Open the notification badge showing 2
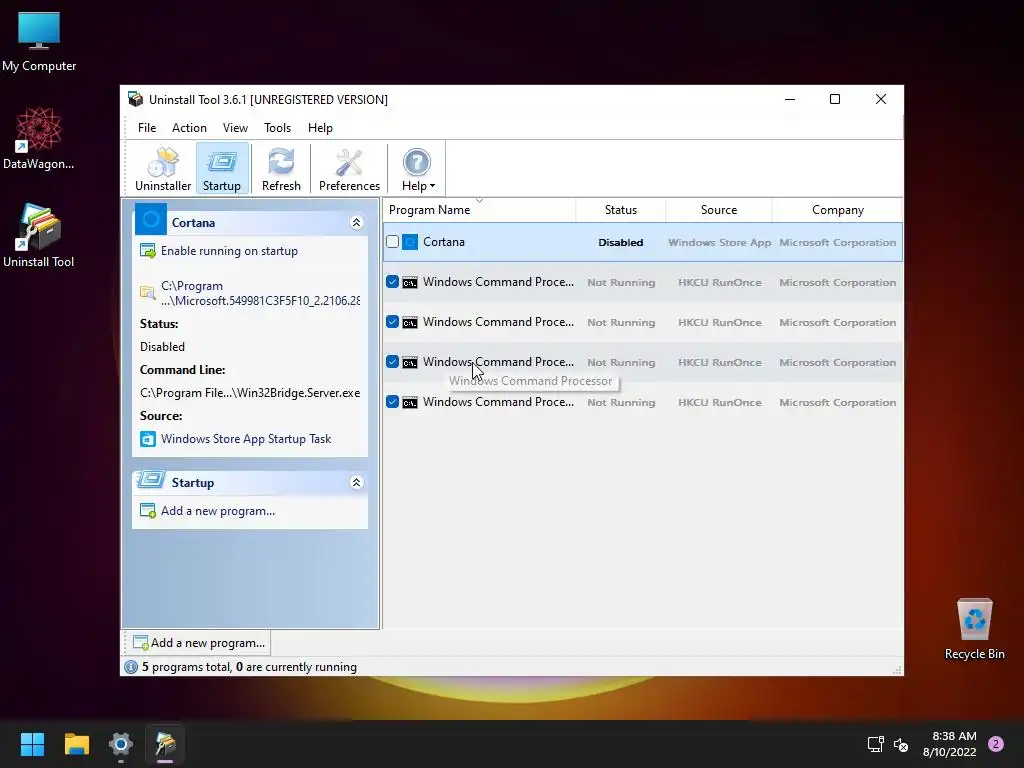 996,744
